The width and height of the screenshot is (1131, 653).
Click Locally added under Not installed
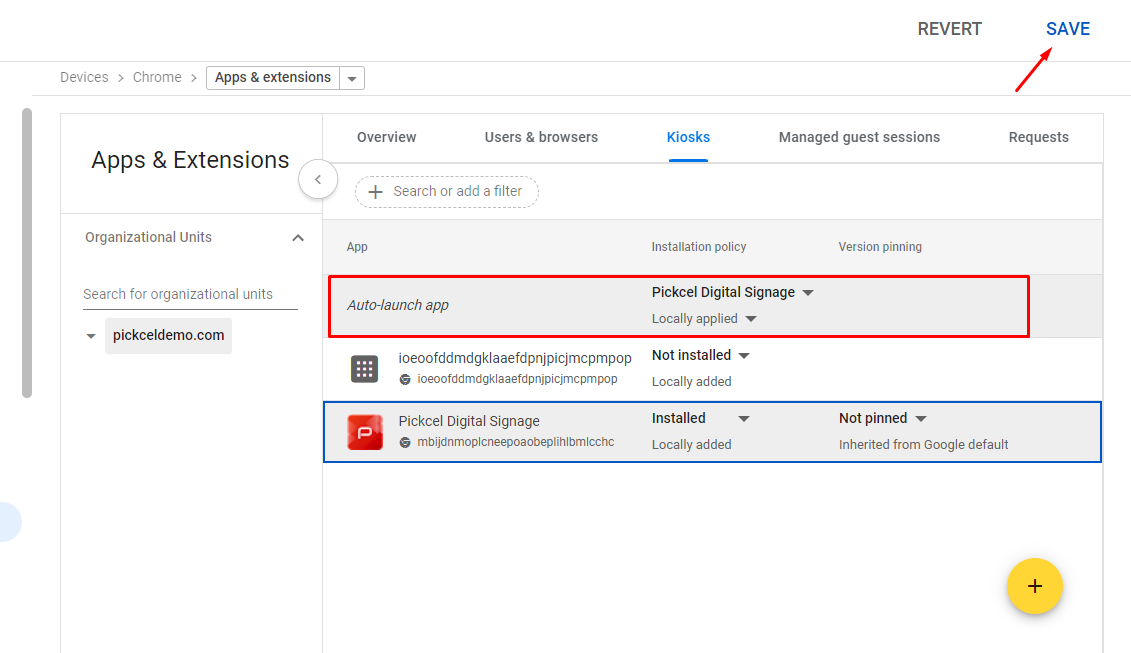click(x=691, y=382)
